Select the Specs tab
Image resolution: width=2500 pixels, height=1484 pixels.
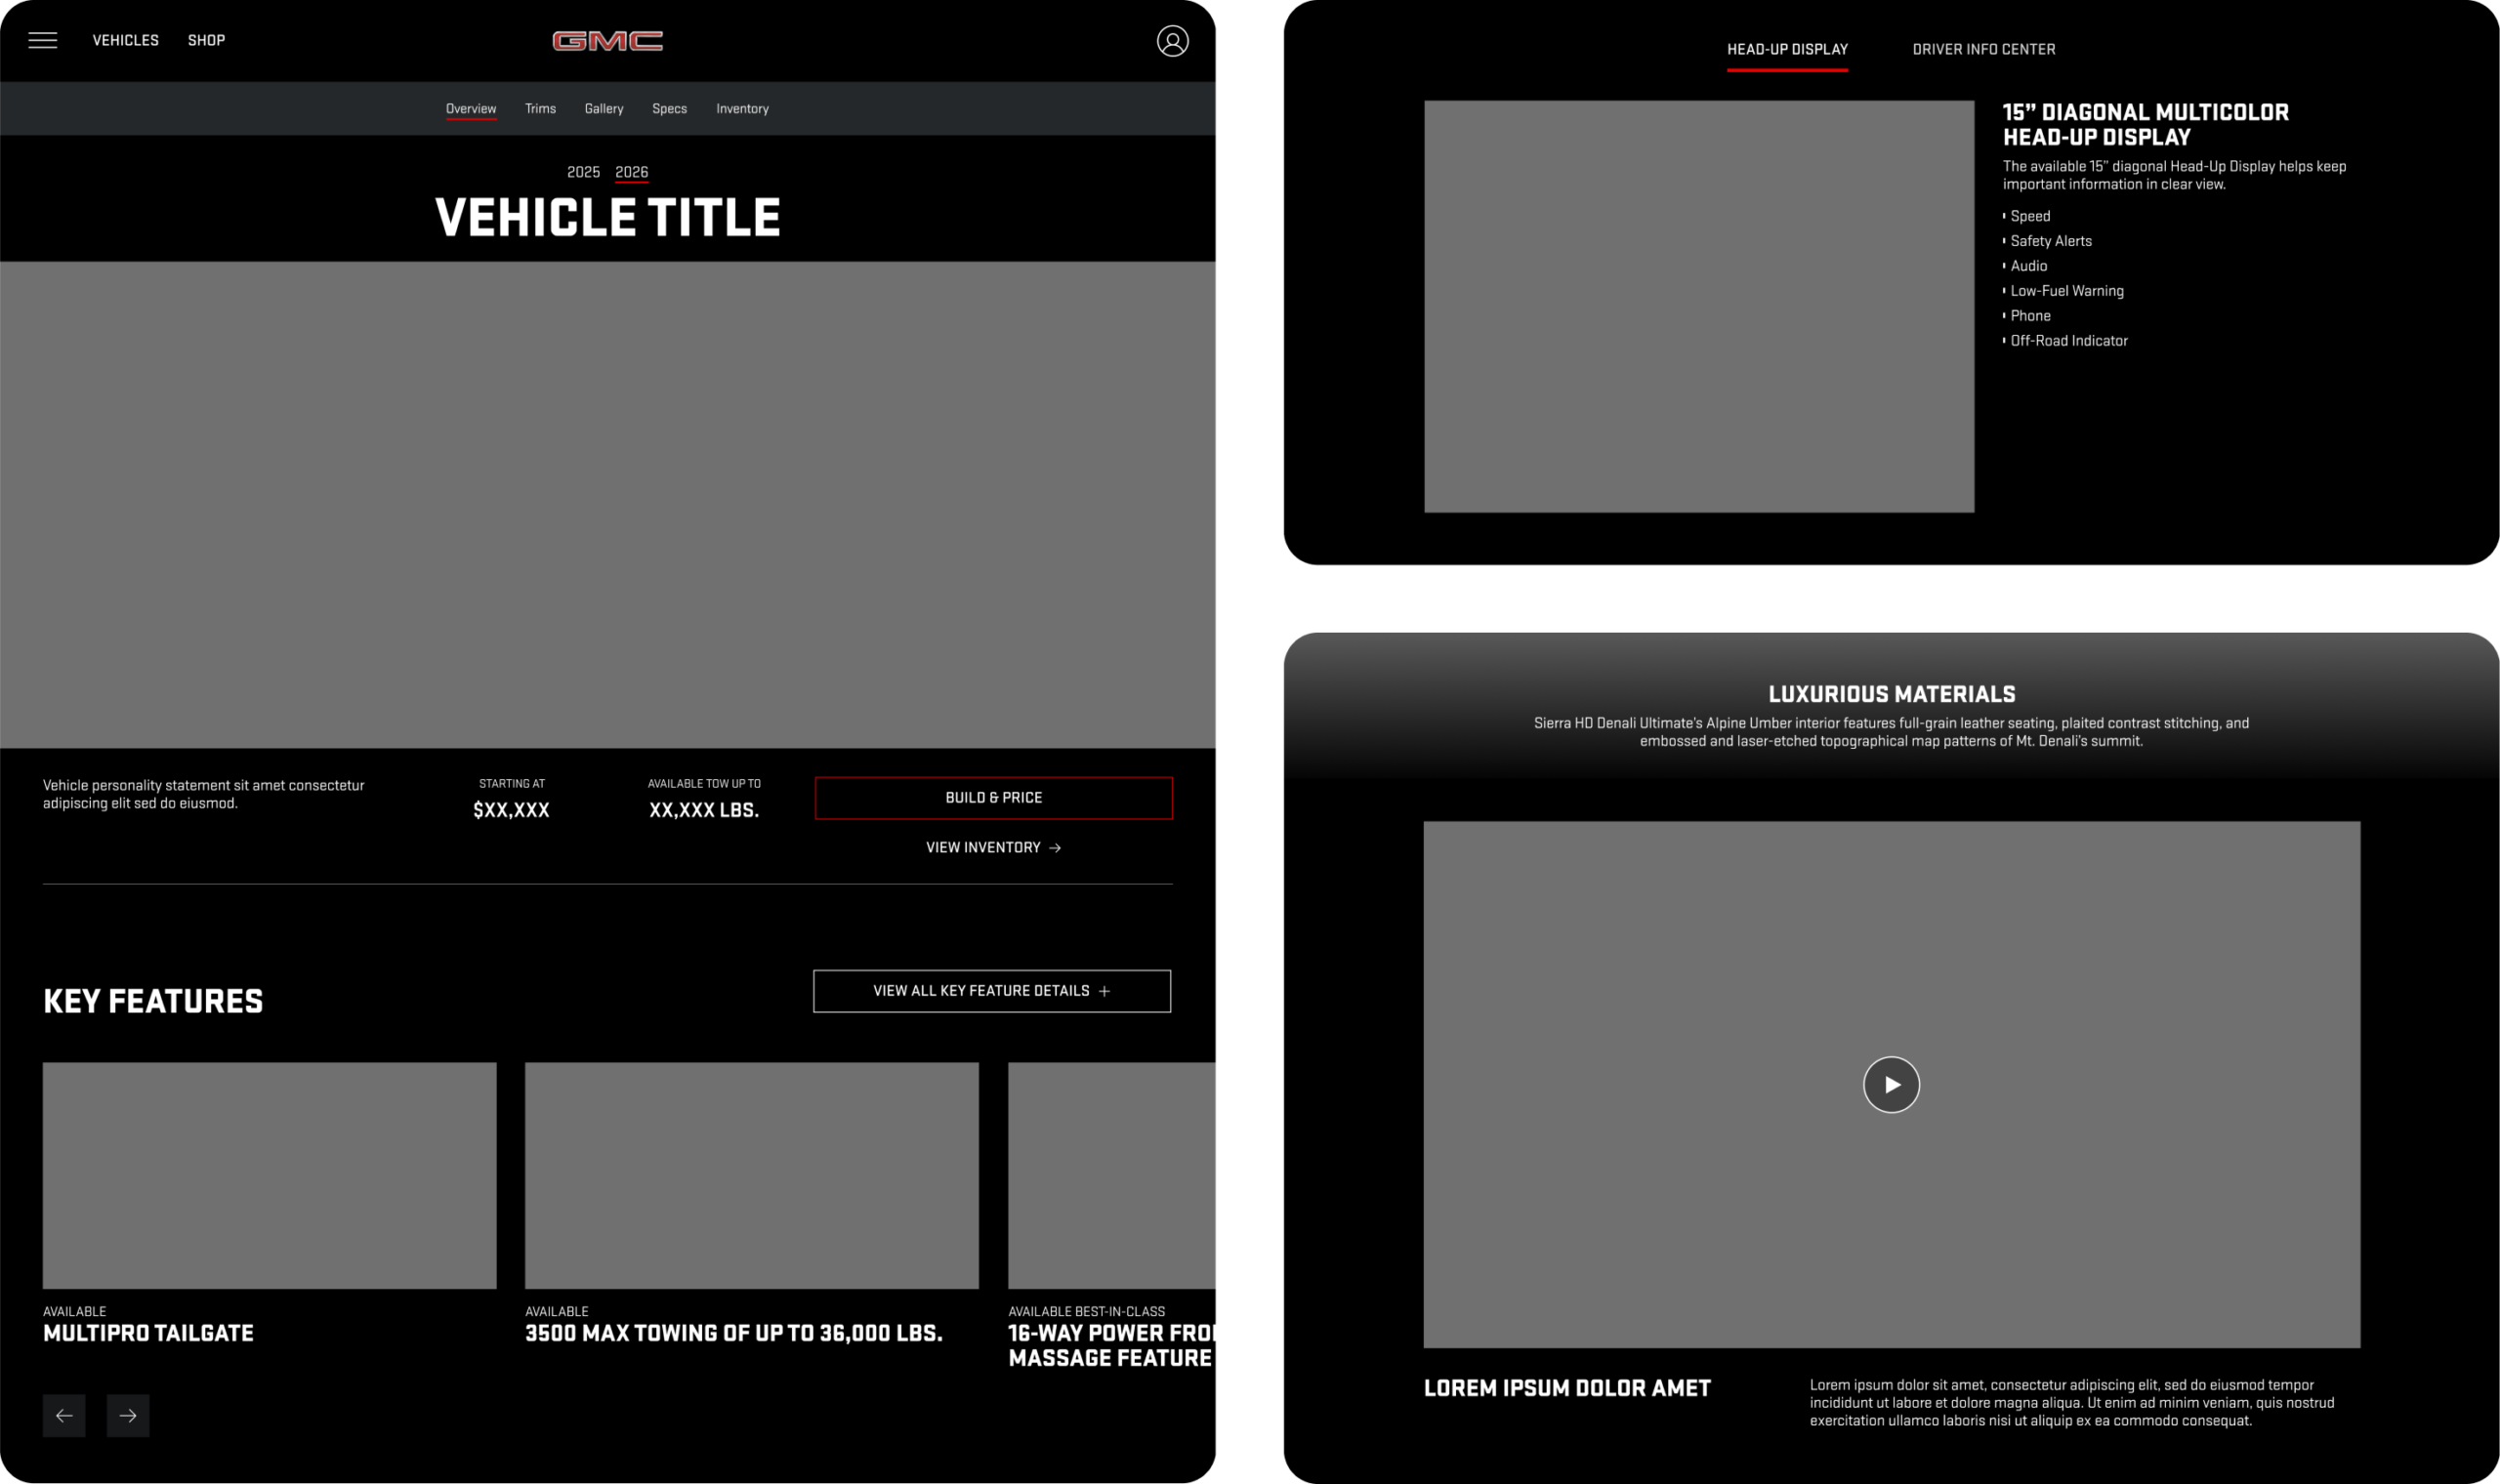click(669, 109)
